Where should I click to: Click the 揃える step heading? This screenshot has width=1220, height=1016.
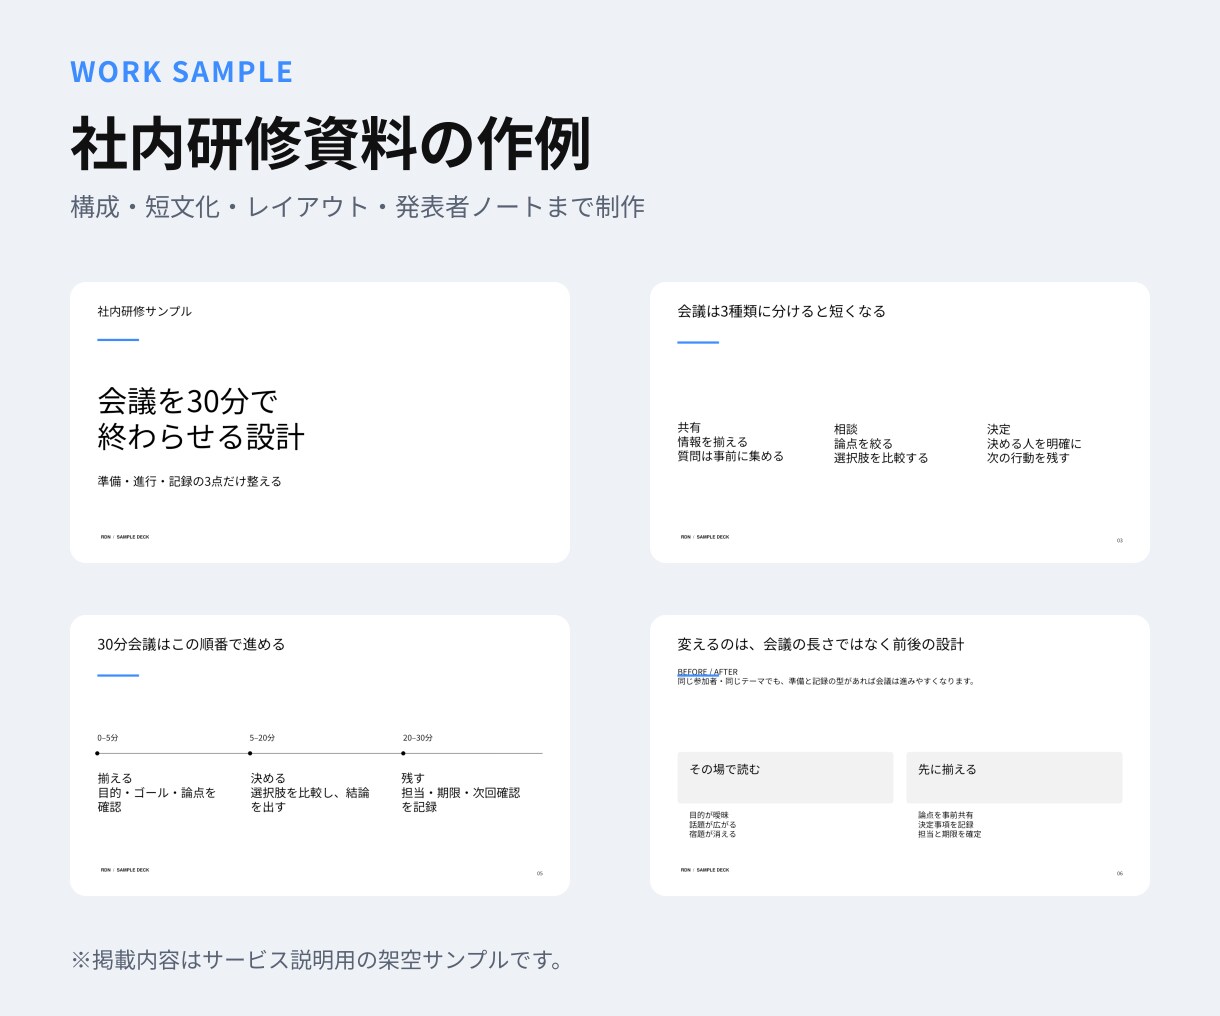point(115,778)
